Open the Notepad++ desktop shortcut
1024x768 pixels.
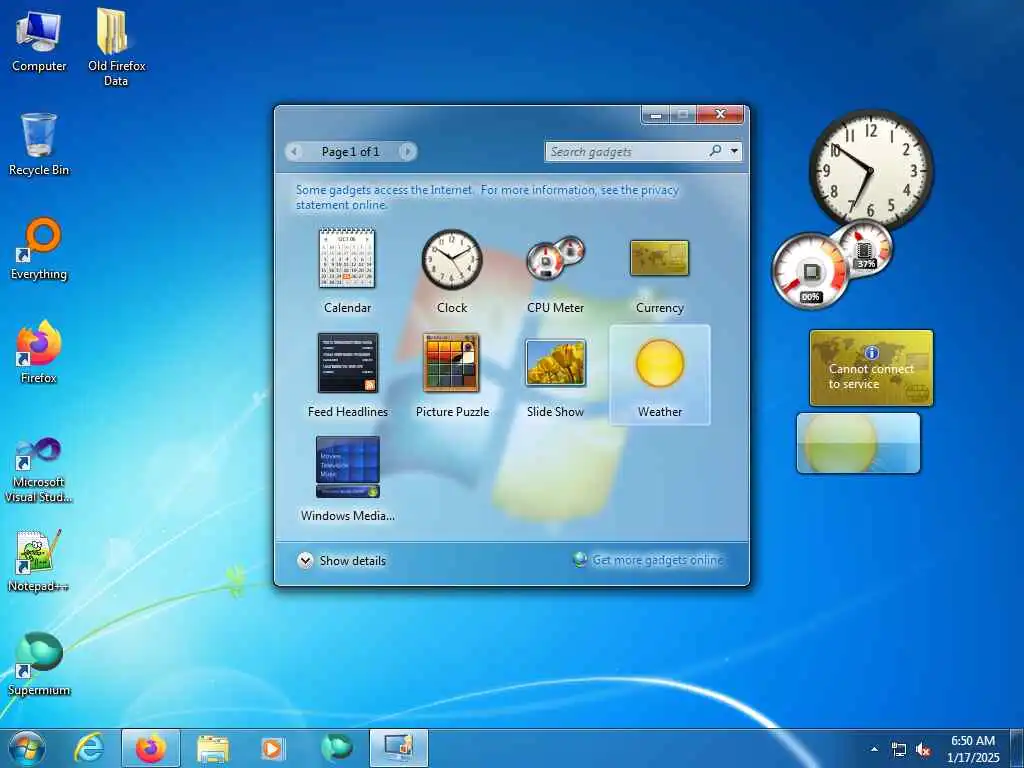39,560
